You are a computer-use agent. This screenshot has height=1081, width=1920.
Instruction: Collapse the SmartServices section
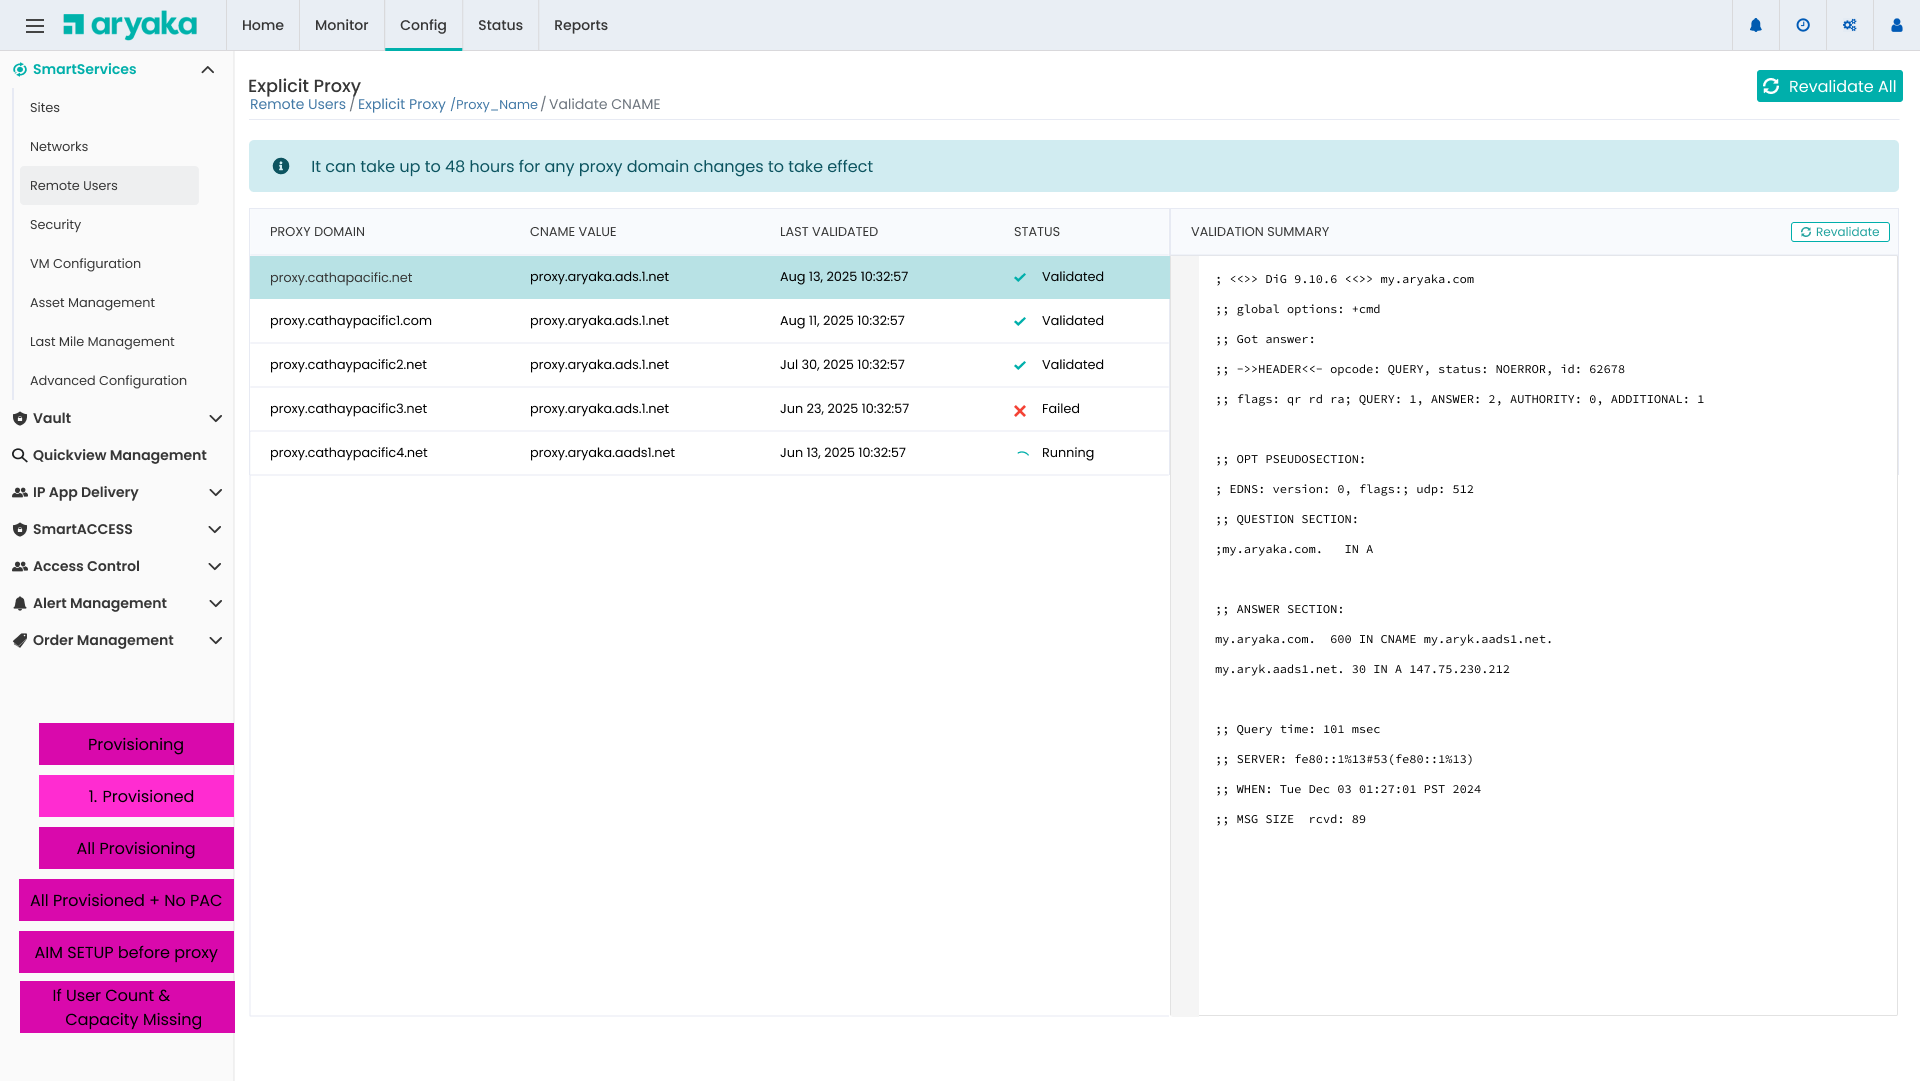(x=208, y=69)
